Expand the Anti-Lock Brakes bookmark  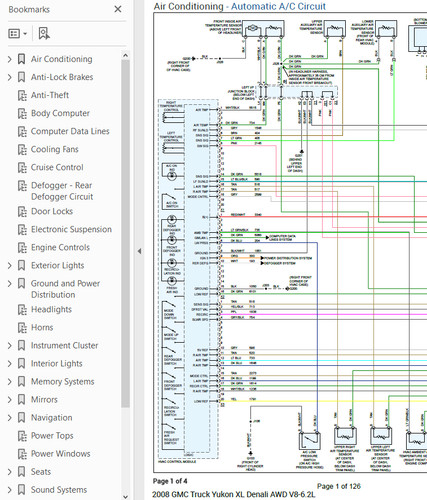click(x=10, y=77)
